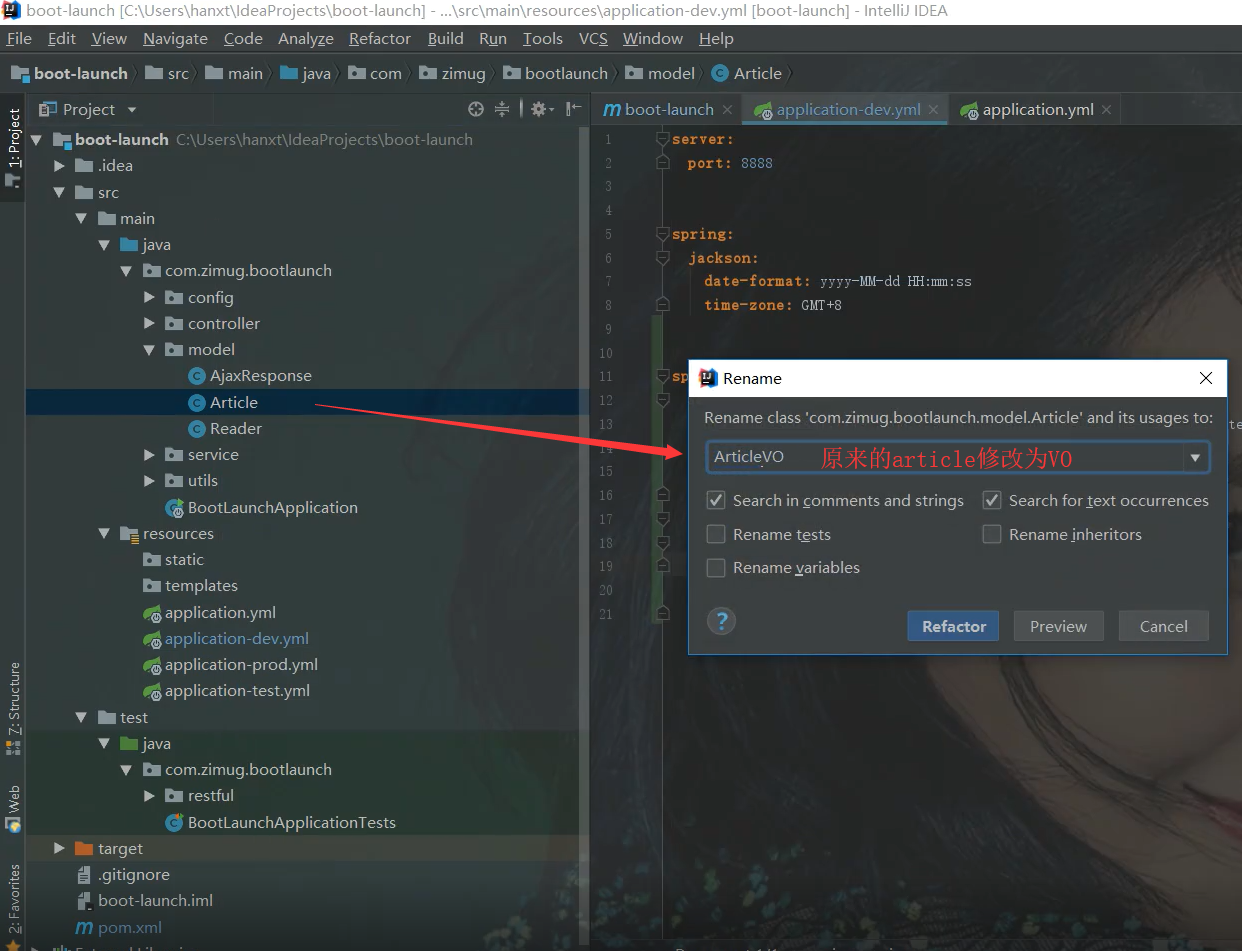This screenshot has width=1242, height=951.
Task: Click the Preview button
Action: pyautogui.click(x=1058, y=626)
